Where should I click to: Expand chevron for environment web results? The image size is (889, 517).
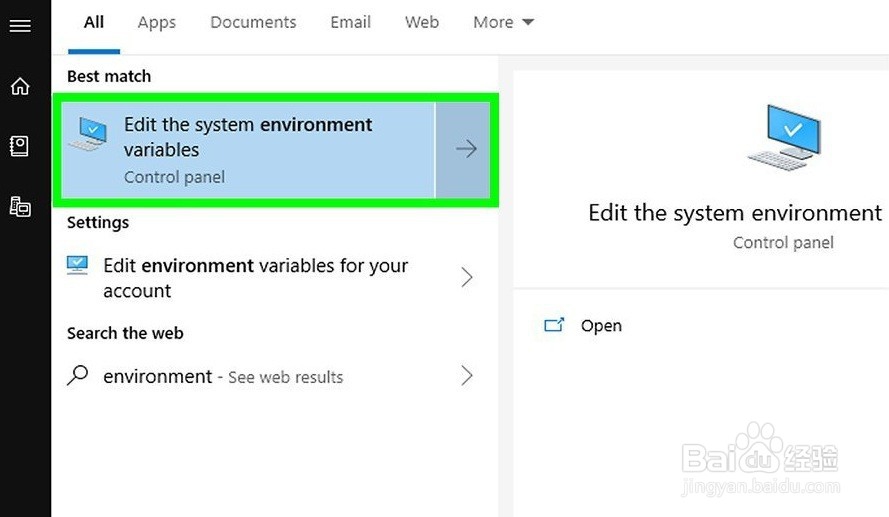click(467, 375)
